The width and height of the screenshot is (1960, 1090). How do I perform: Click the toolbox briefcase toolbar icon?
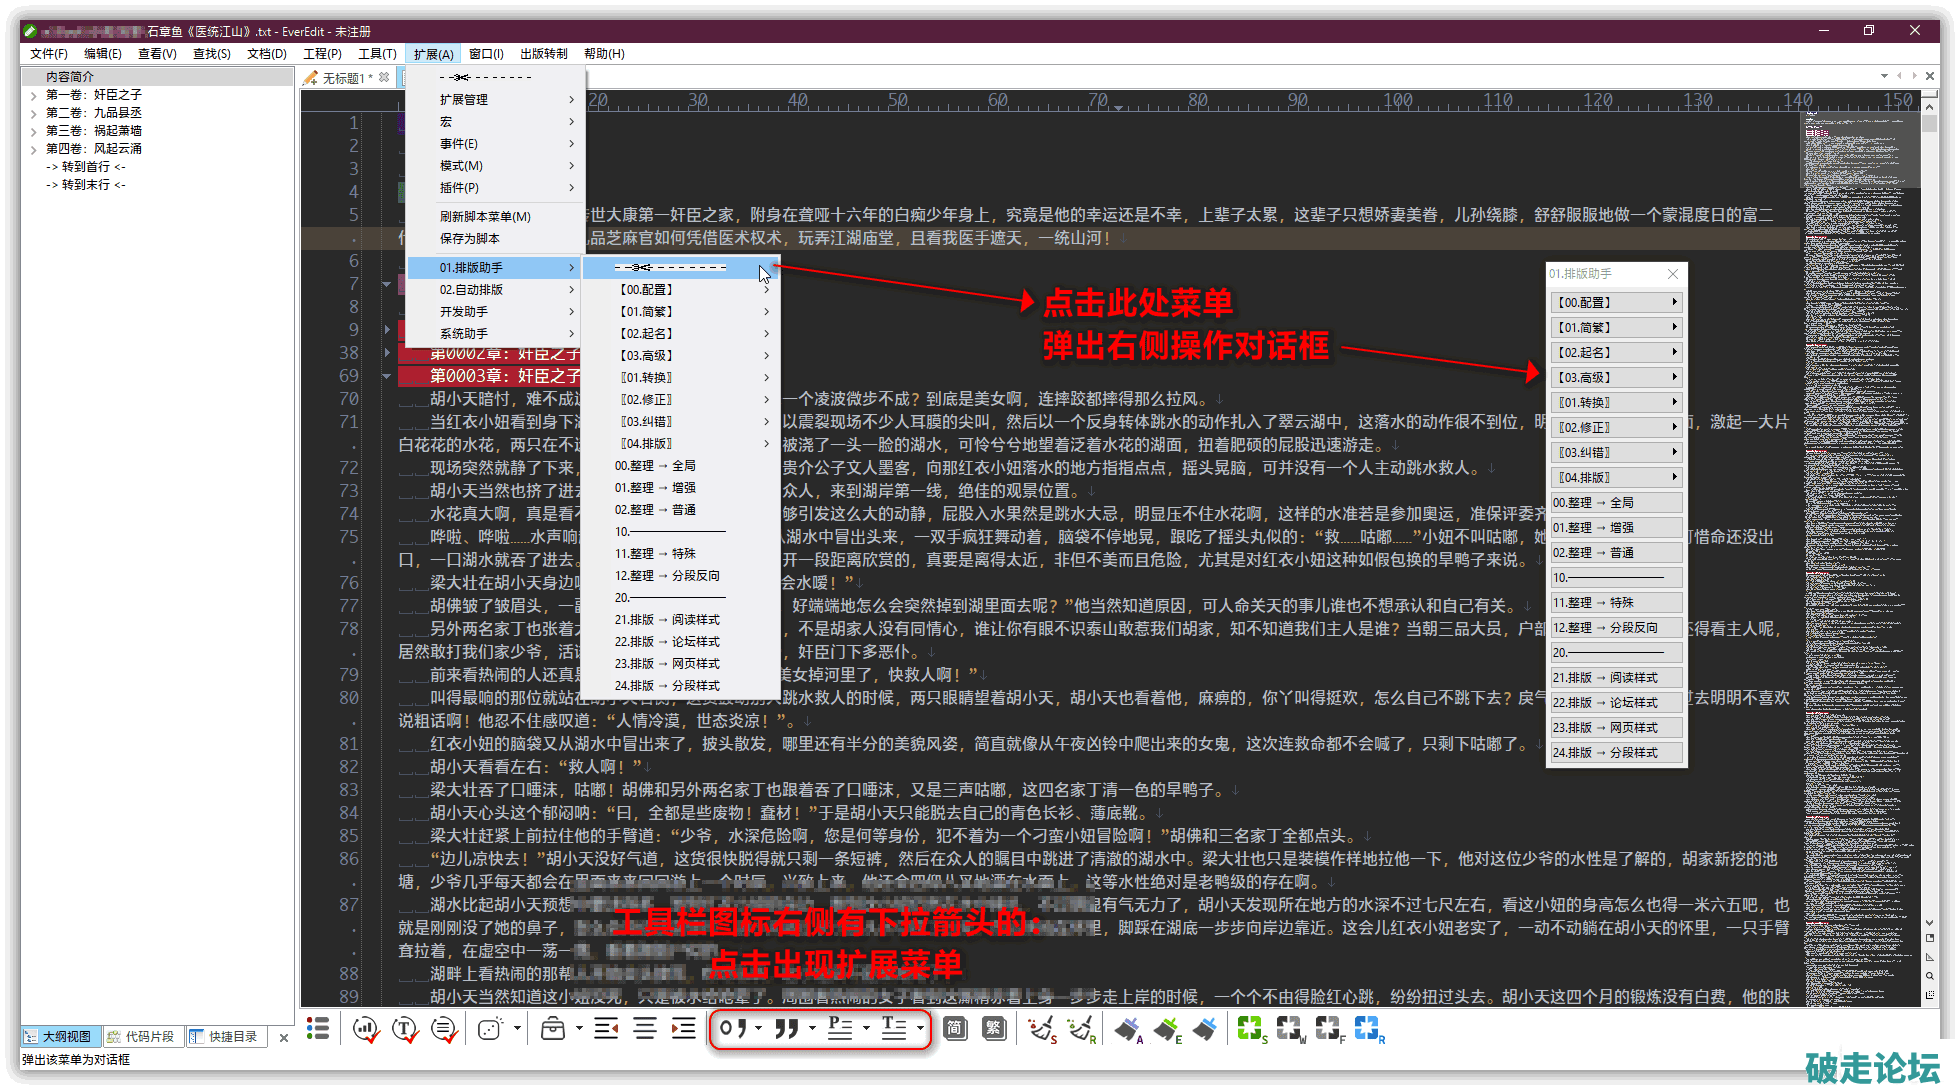tap(553, 1028)
